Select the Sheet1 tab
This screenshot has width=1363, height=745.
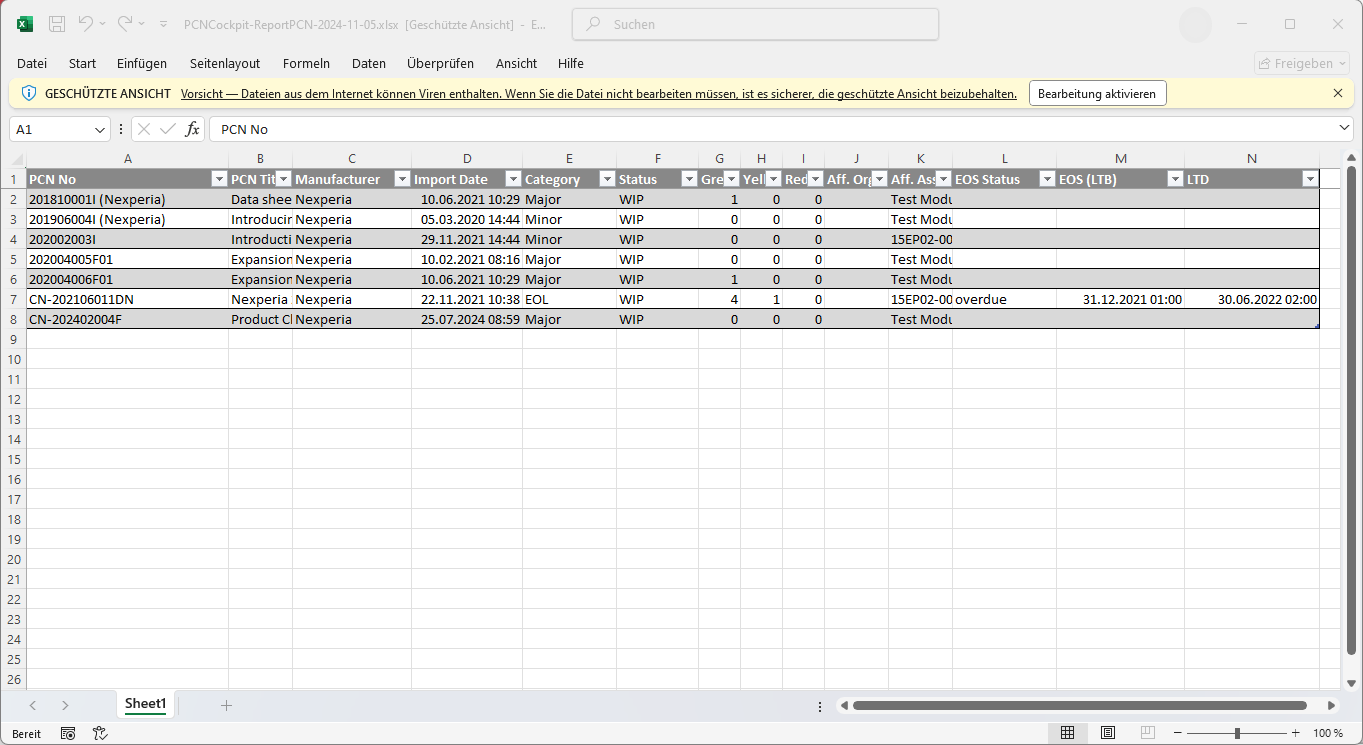[x=145, y=704]
